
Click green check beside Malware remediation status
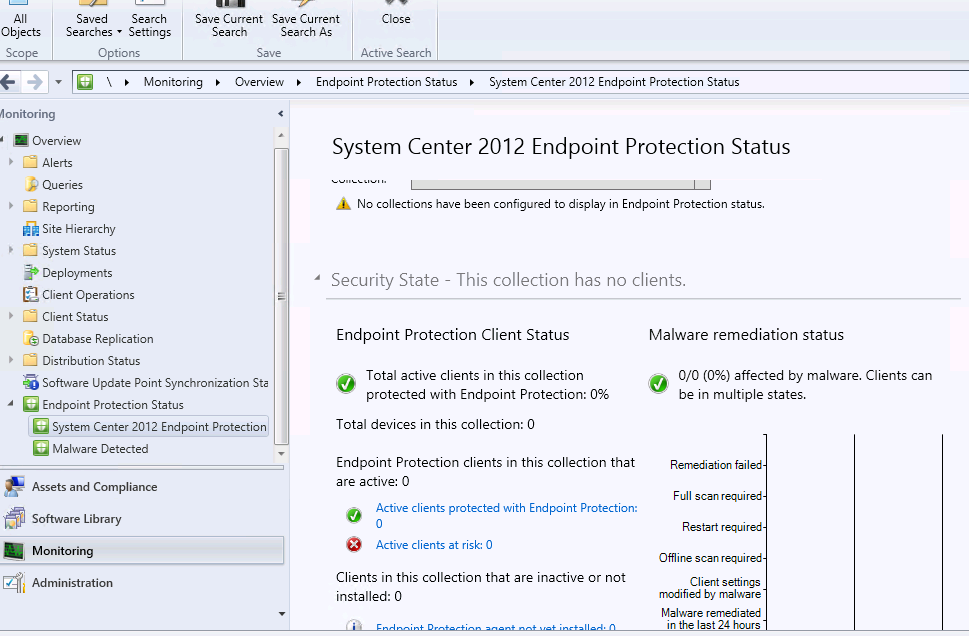click(x=659, y=384)
